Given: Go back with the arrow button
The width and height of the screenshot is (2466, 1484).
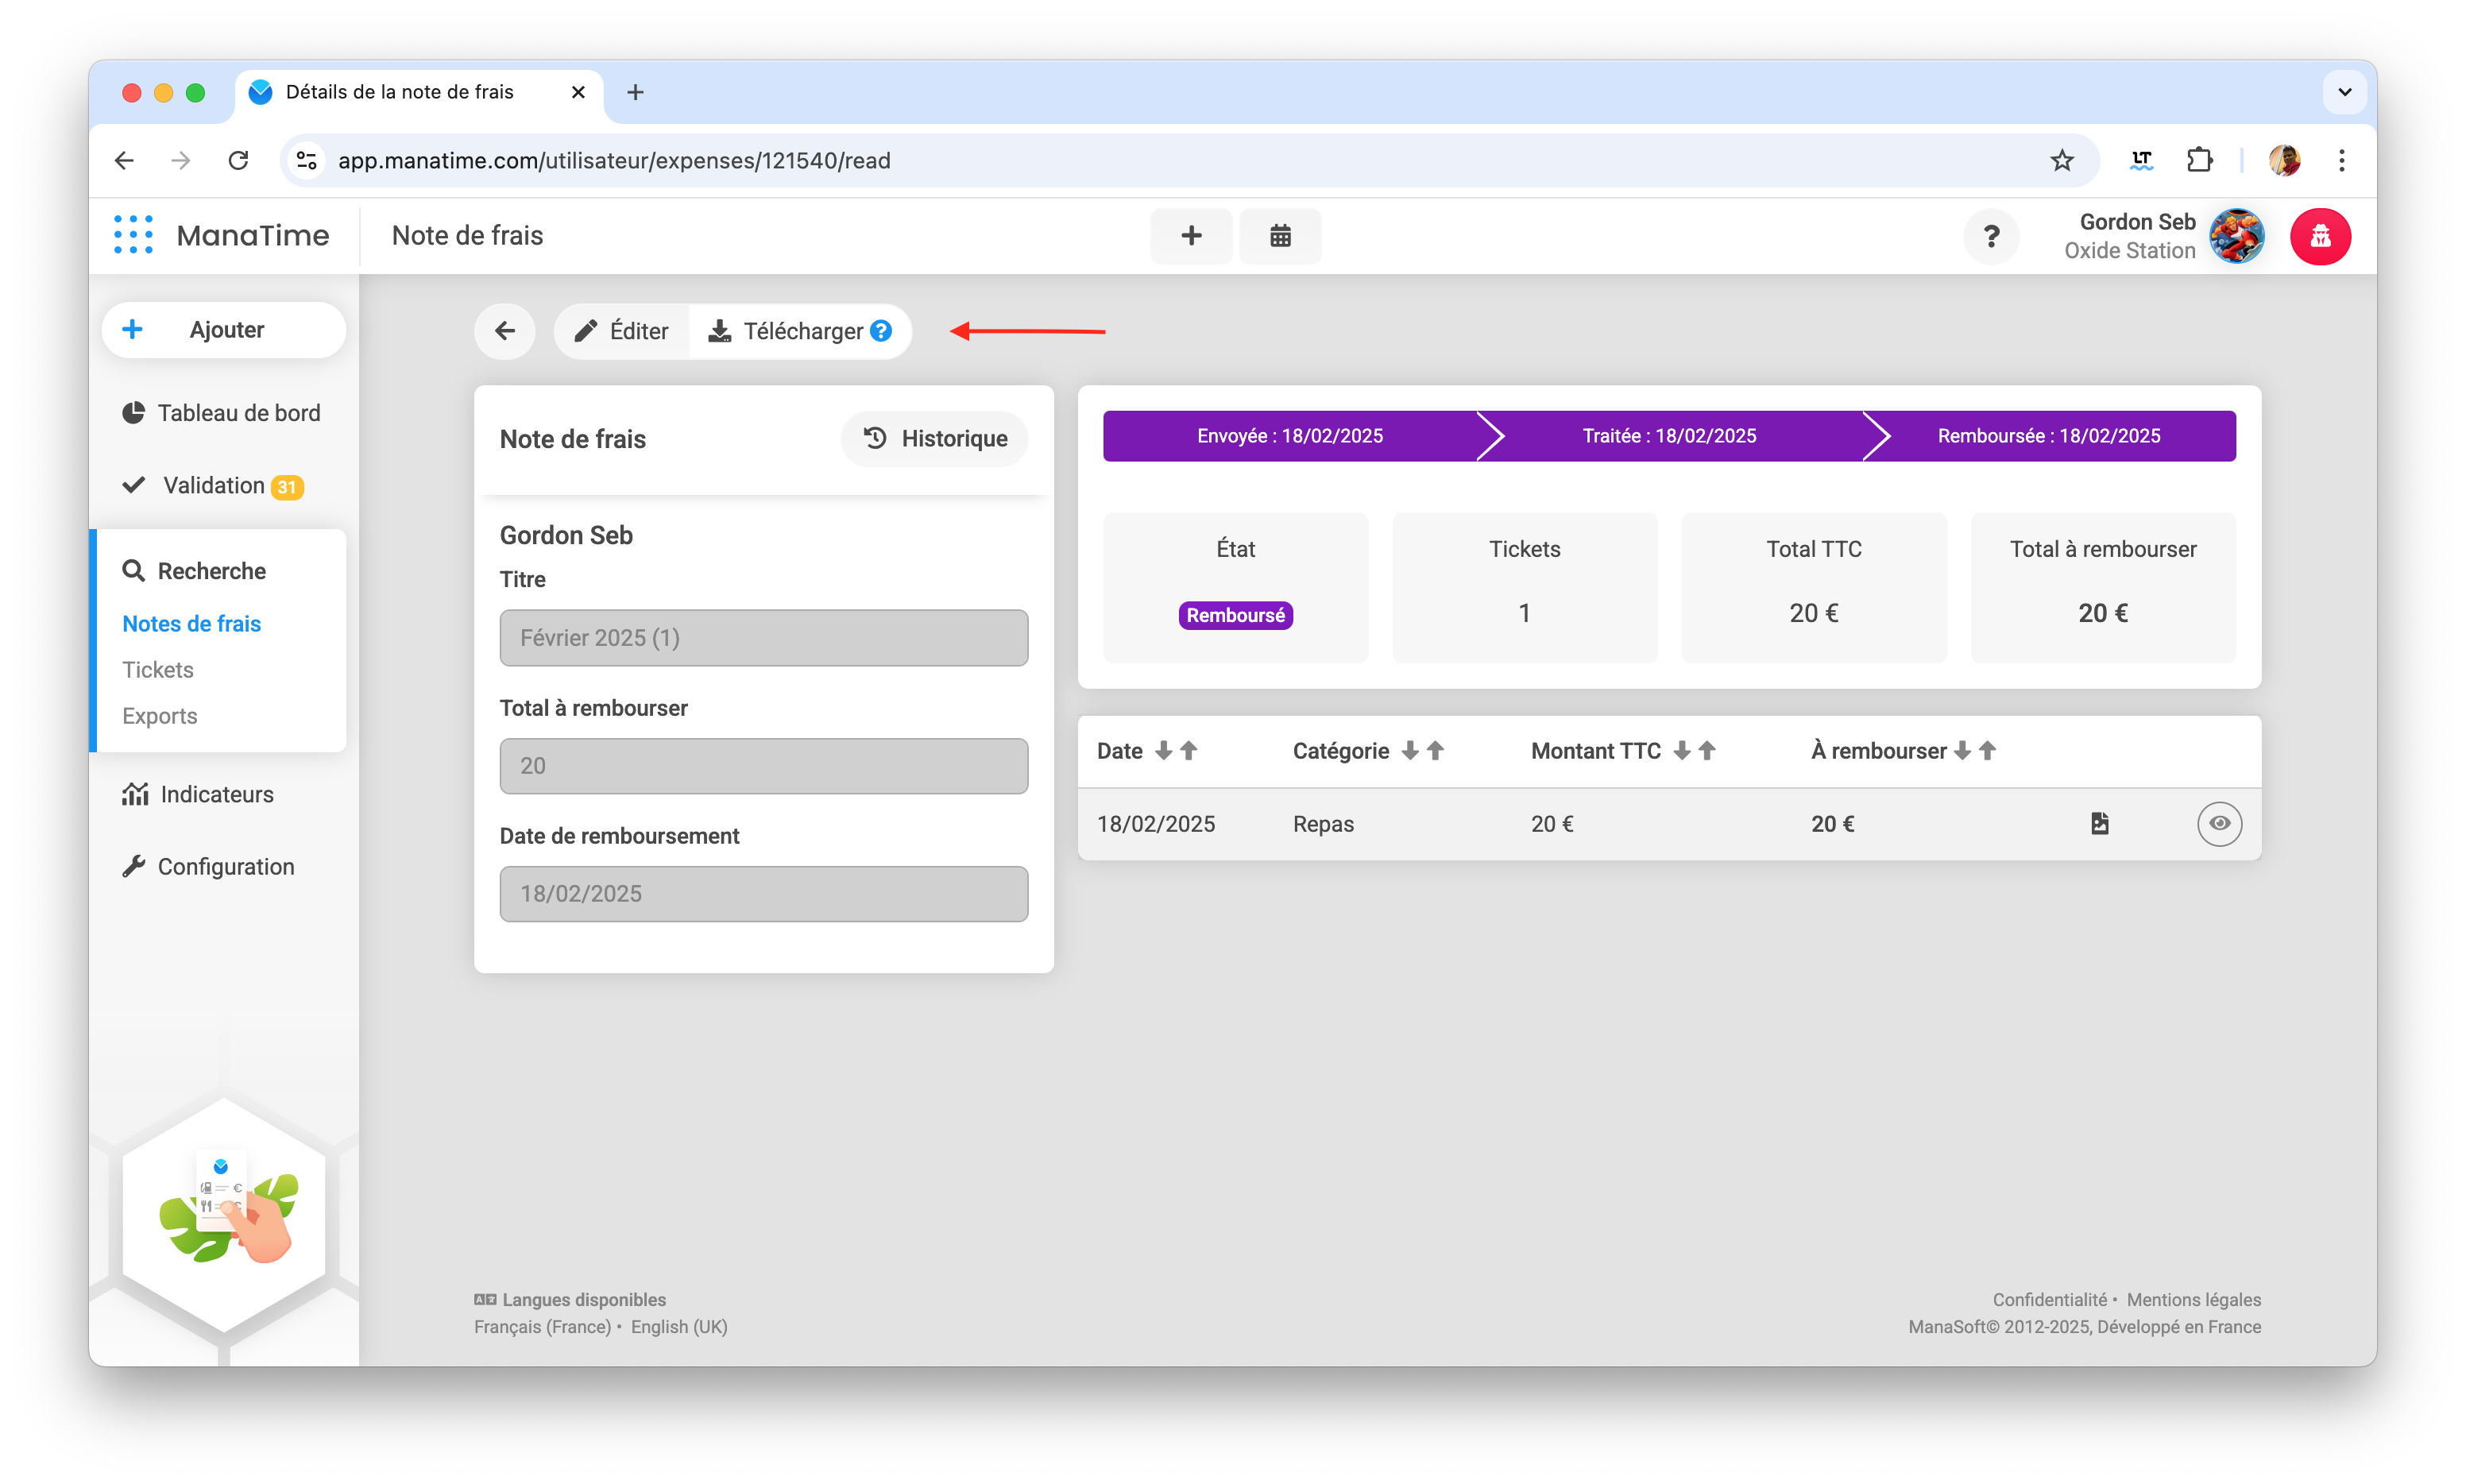Looking at the screenshot, I should [505, 331].
